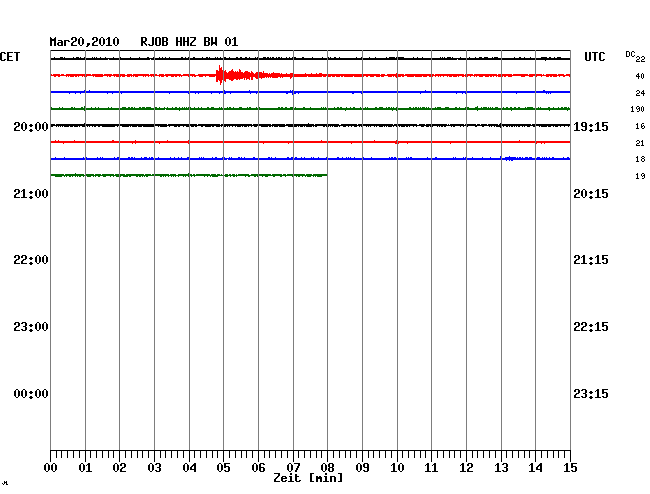Click minute tick label 04
Screen dimensions: 650x494
coord(189,468)
